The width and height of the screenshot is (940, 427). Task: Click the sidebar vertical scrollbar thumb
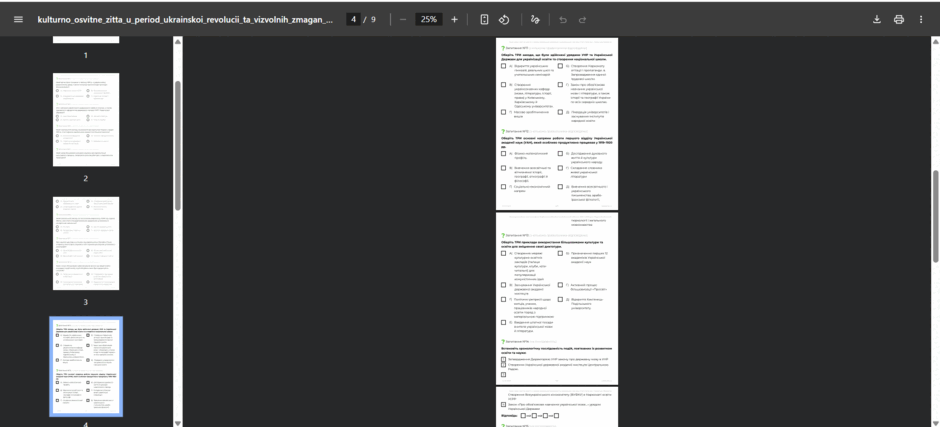[x=178, y=145]
